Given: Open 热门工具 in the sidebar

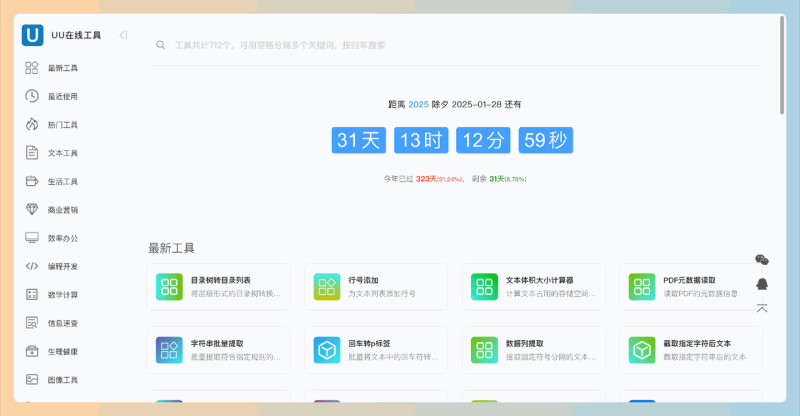Looking at the screenshot, I should (63, 125).
